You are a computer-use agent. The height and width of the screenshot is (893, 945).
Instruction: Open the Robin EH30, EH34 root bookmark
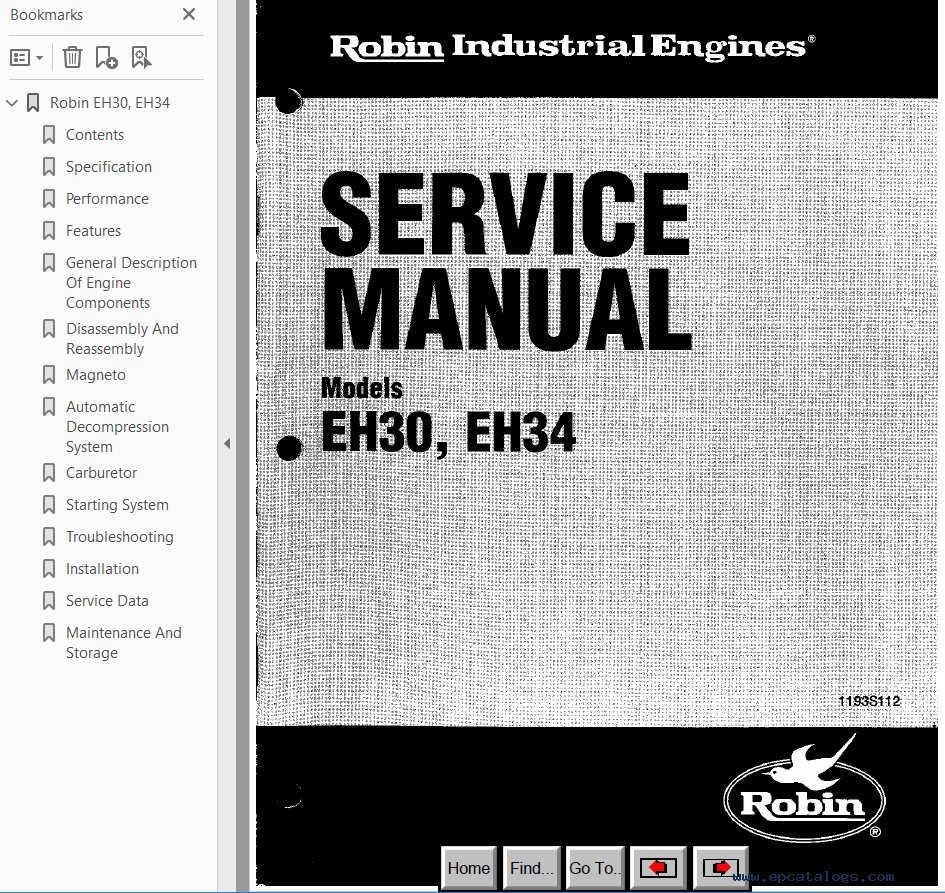tap(110, 103)
